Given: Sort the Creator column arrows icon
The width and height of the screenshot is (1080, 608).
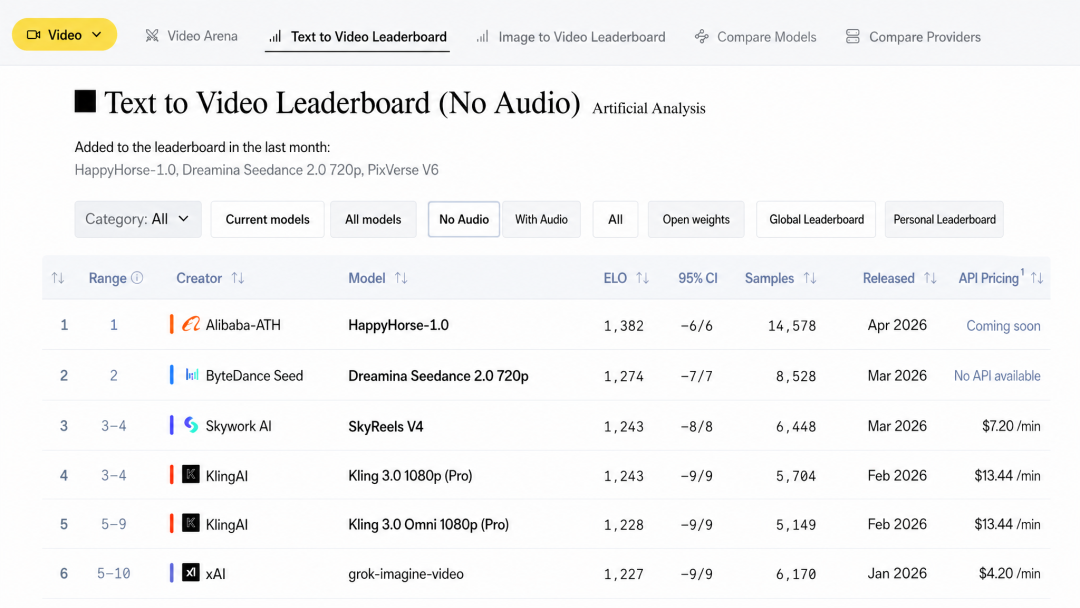Looking at the screenshot, I should tap(238, 278).
